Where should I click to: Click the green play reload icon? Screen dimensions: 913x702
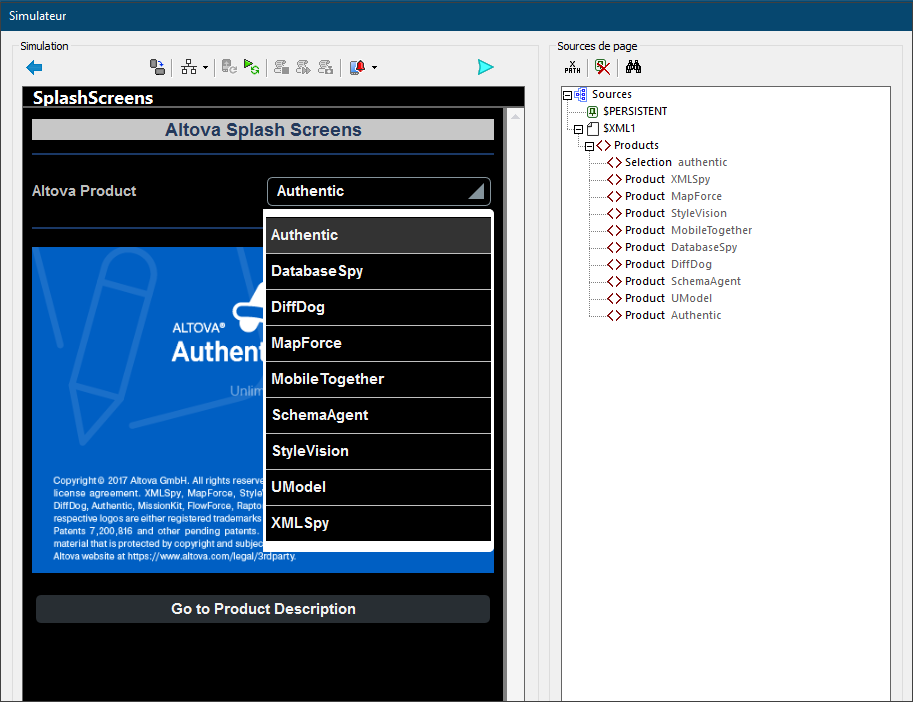[x=252, y=67]
